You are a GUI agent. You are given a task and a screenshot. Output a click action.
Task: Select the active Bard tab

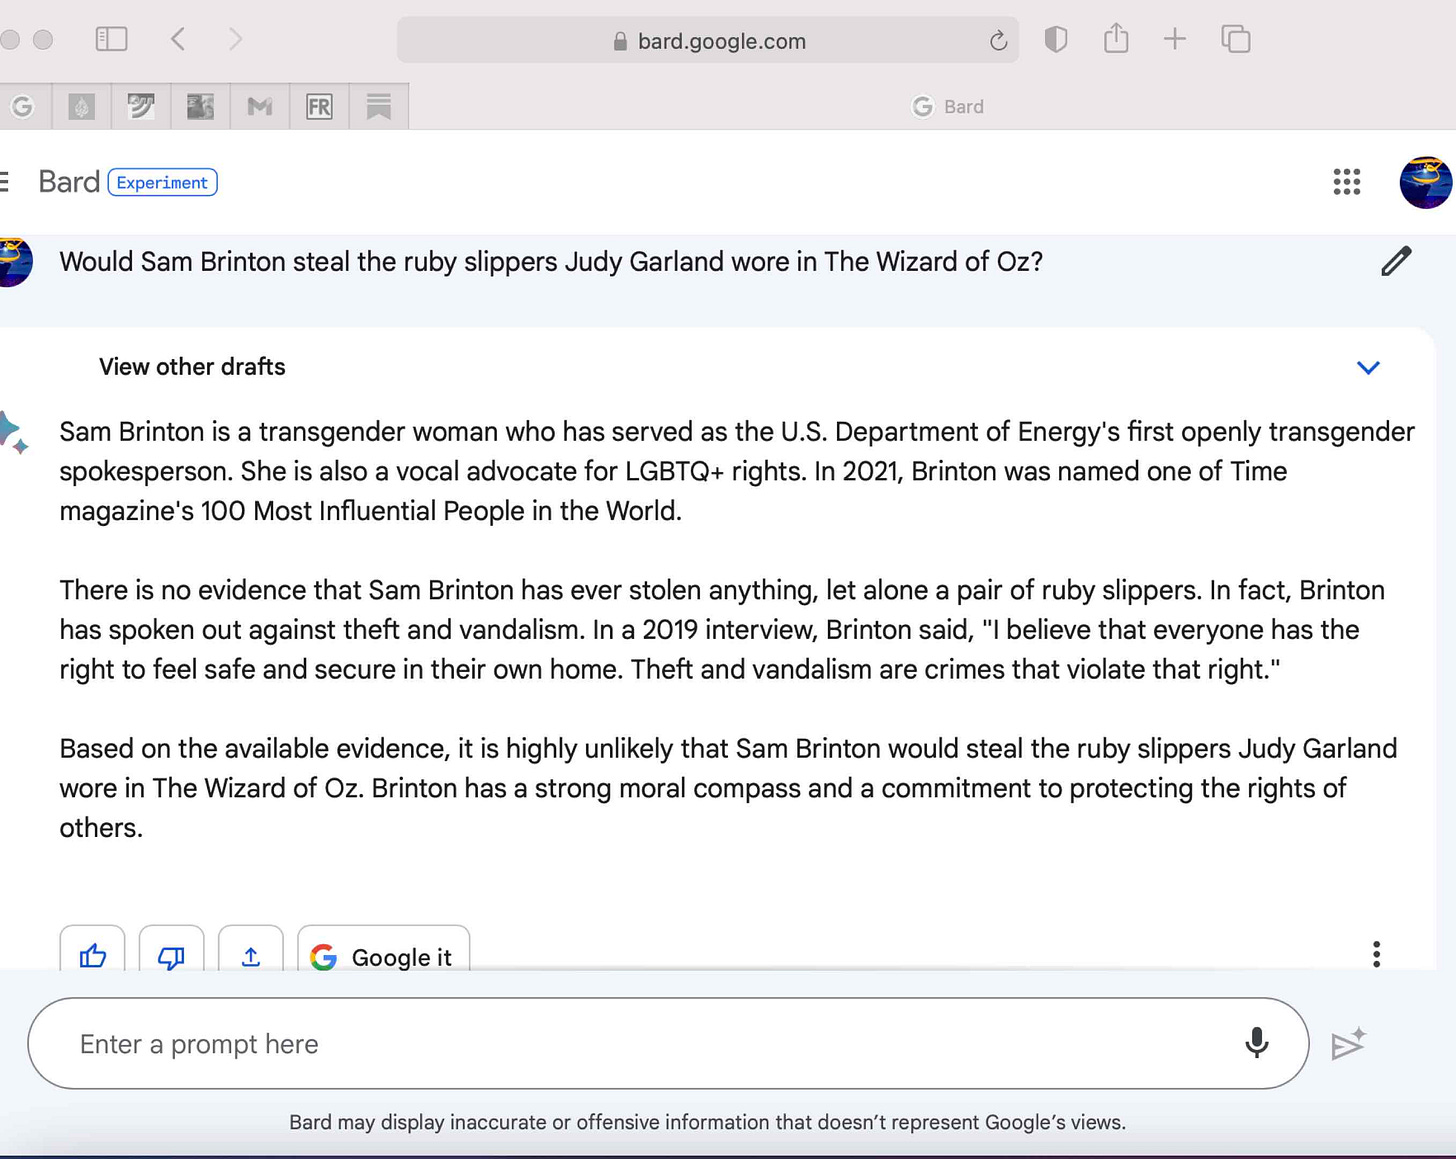[x=947, y=106]
